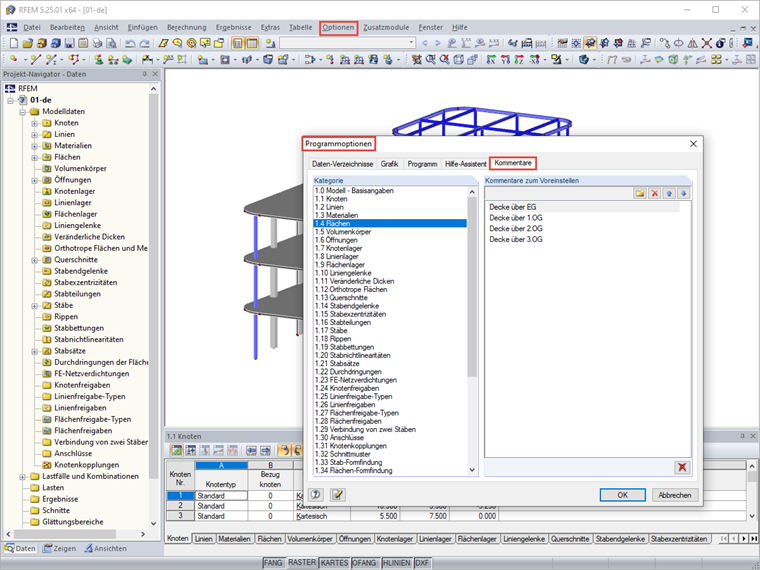Viewport: 760px width, 570px height.
Task: Open the Zusatzmodule menu
Action: pos(386,28)
